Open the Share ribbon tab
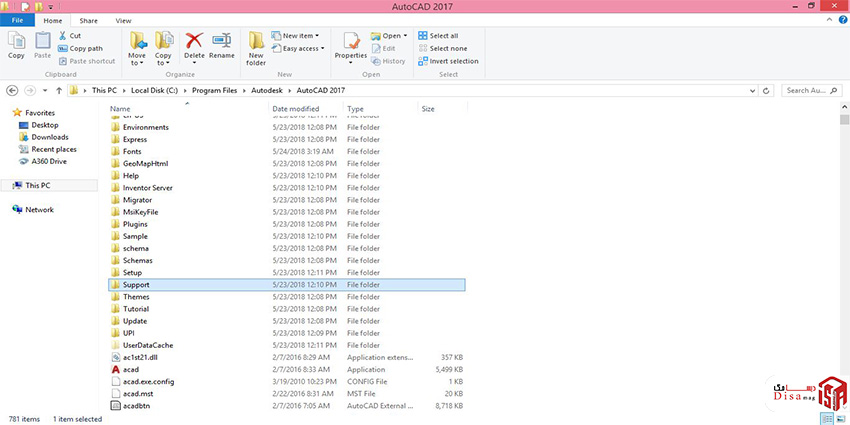This screenshot has height=425, width=850. [88, 20]
